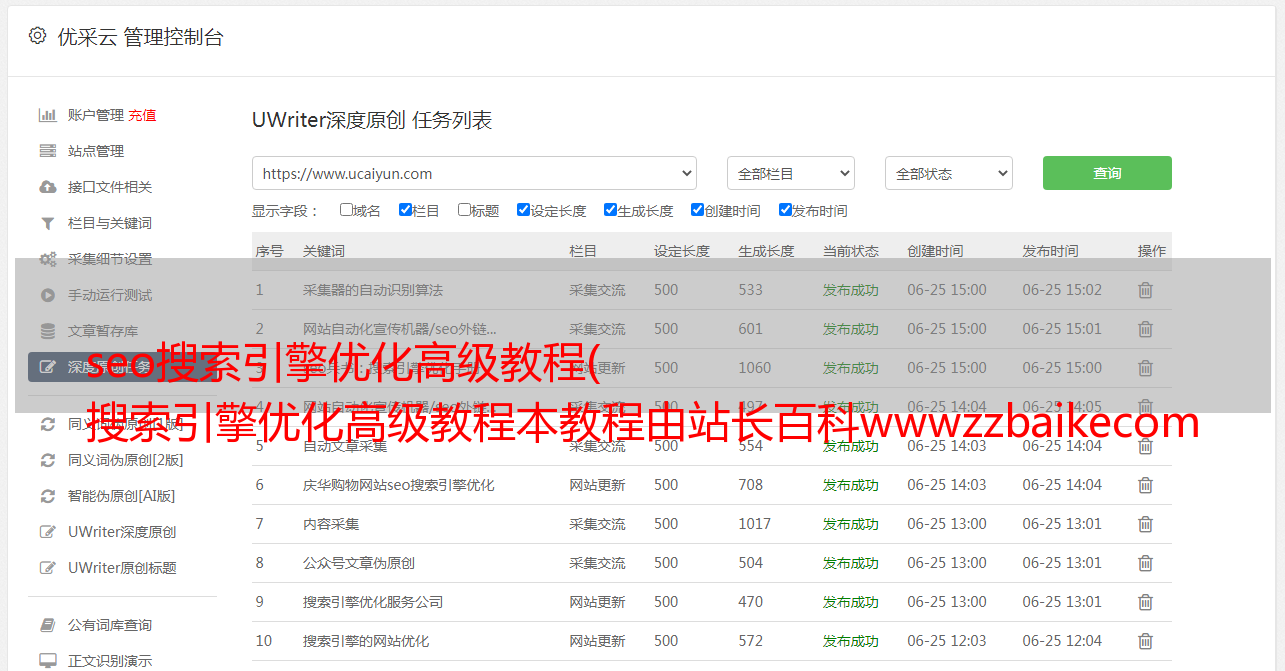Click the 当前状态 column header
Viewport: 1285px width, 671px height.
coord(851,251)
